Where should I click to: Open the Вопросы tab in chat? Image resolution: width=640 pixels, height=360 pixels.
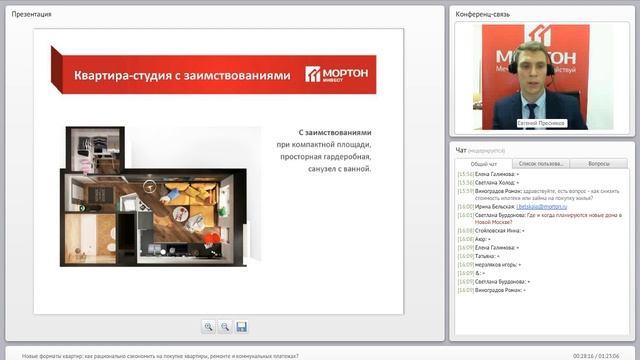[599, 164]
